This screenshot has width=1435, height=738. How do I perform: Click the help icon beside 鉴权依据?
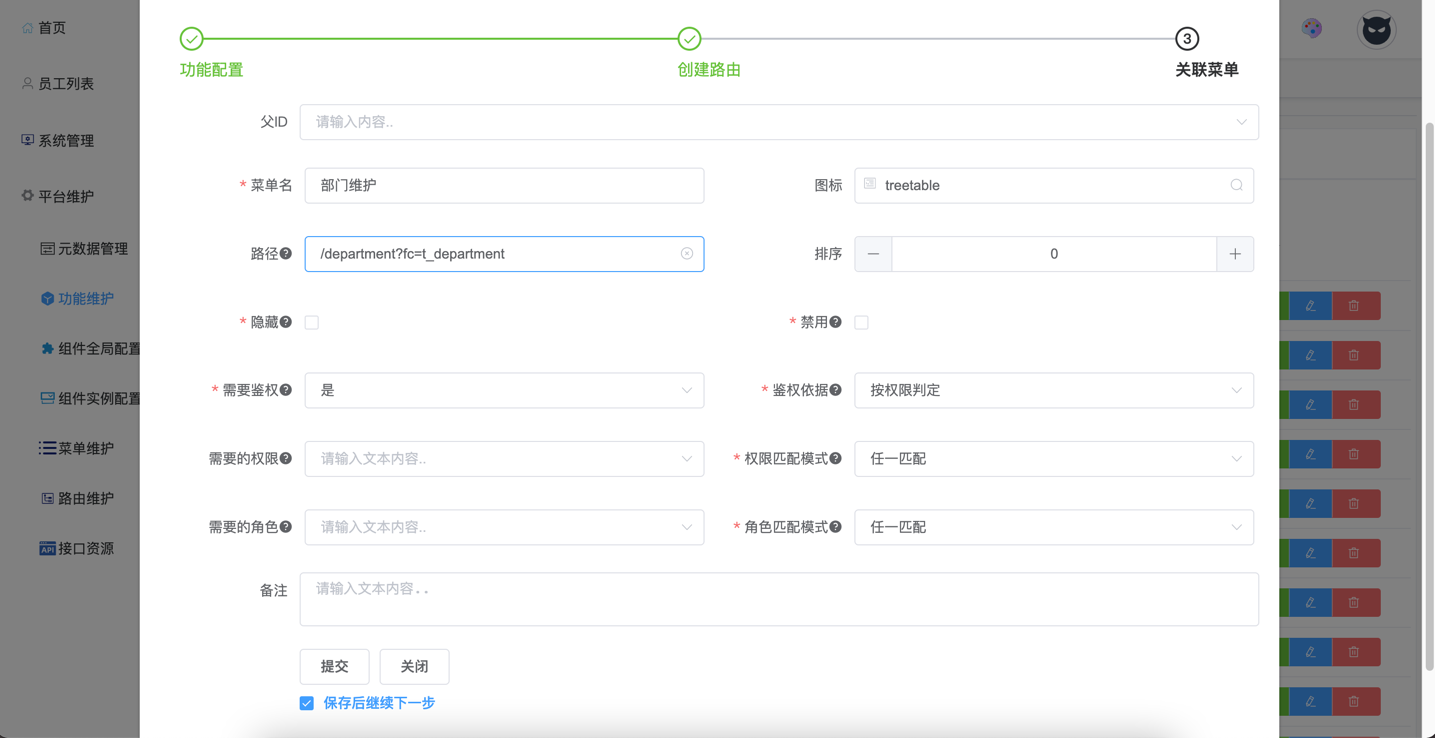(x=836, y=390)
